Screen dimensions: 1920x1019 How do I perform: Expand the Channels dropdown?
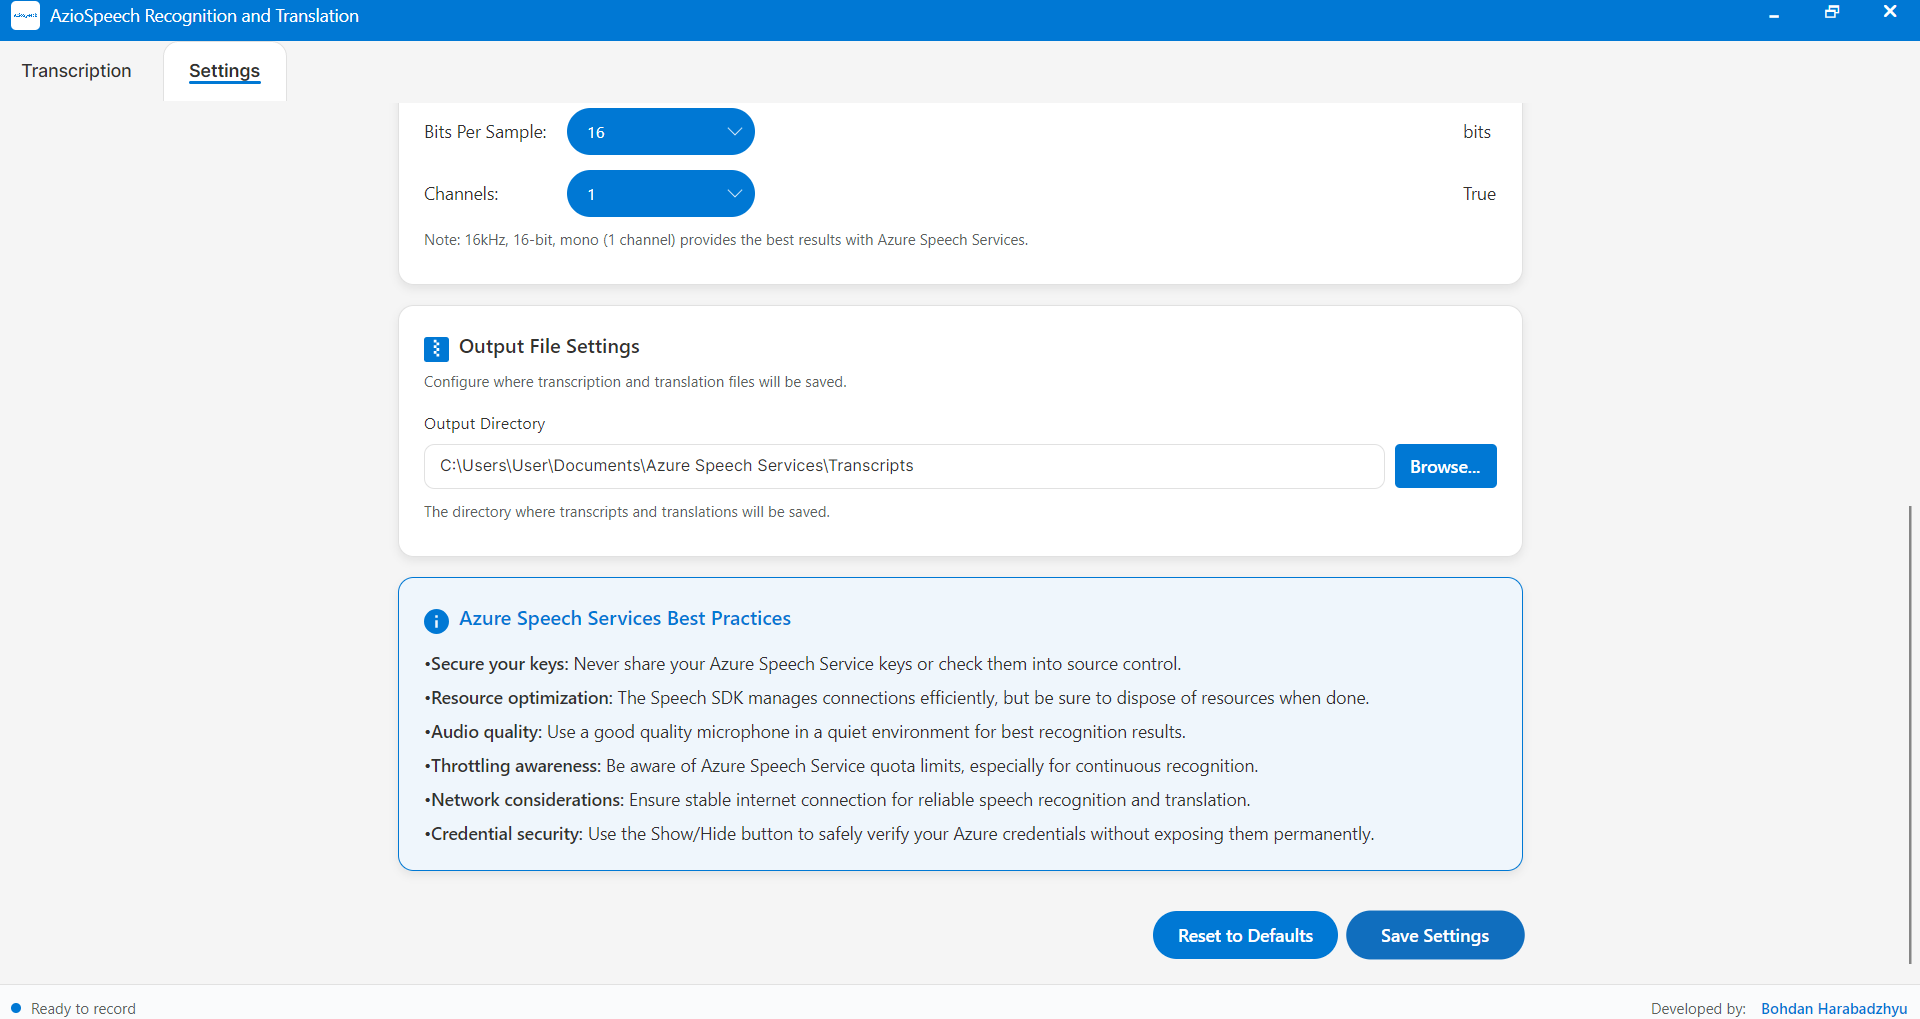(x=660, y=194)
